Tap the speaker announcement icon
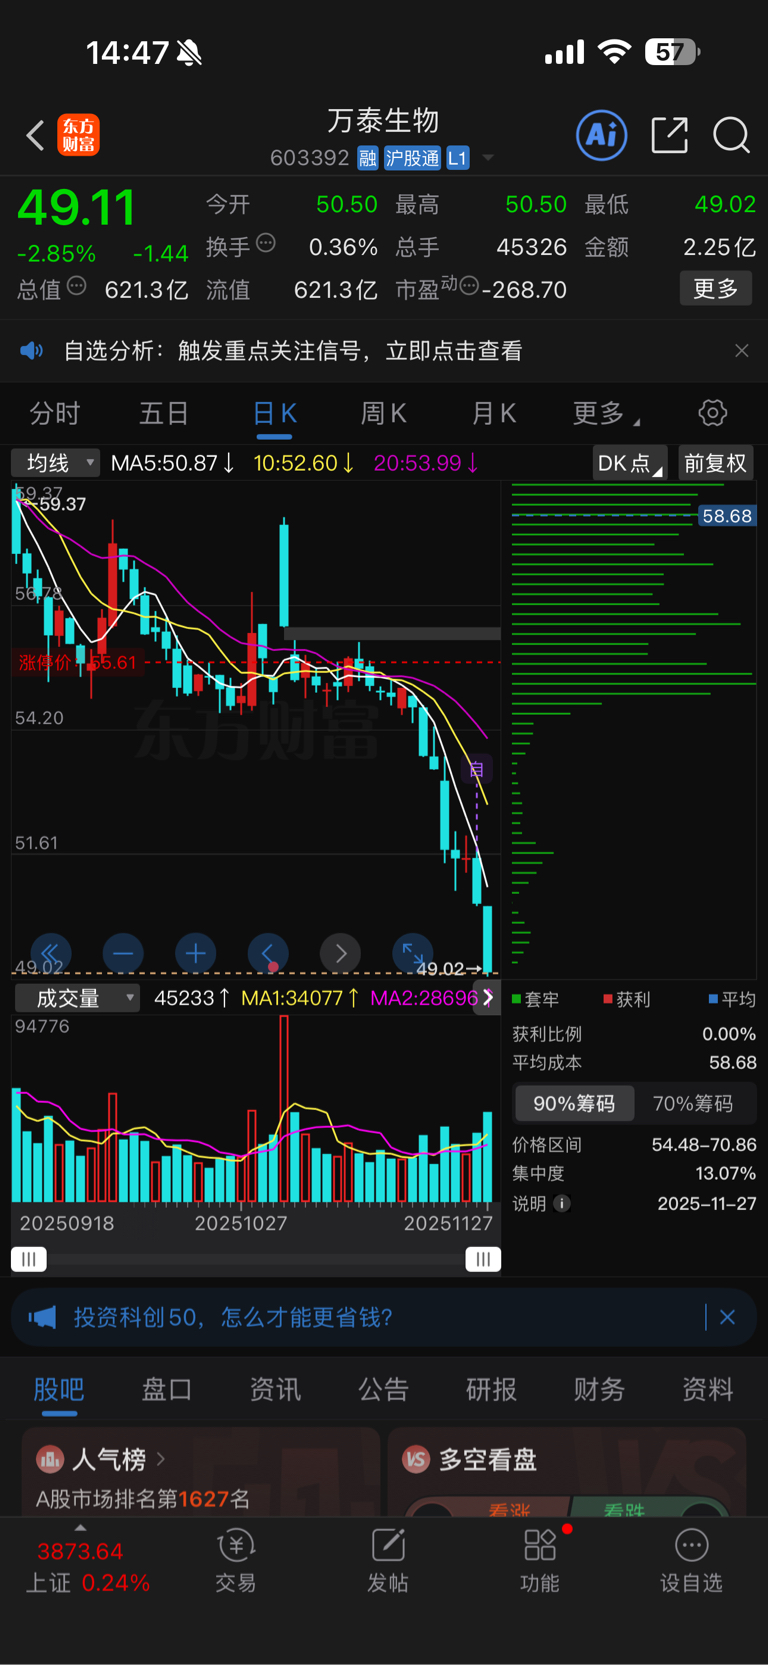 pos(32,350)
